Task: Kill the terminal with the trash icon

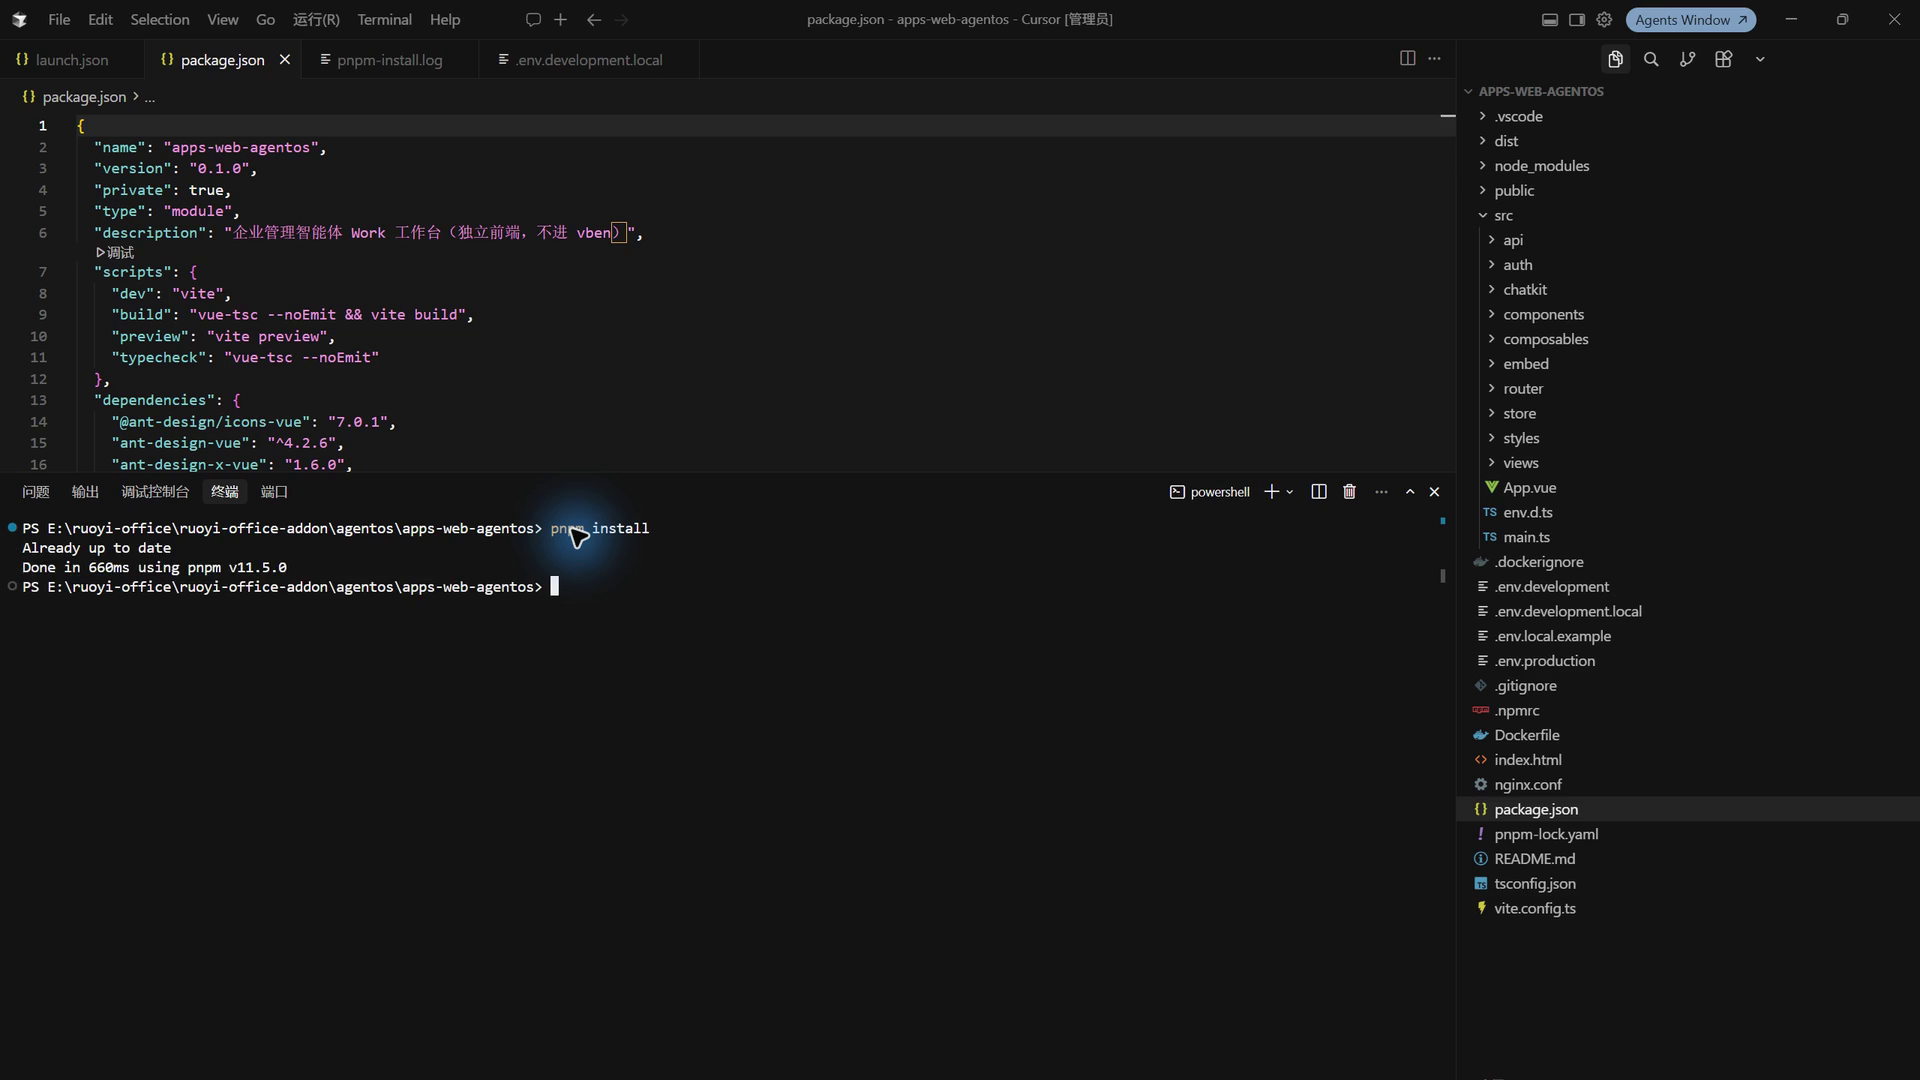Action: [x=1349, y=491]
